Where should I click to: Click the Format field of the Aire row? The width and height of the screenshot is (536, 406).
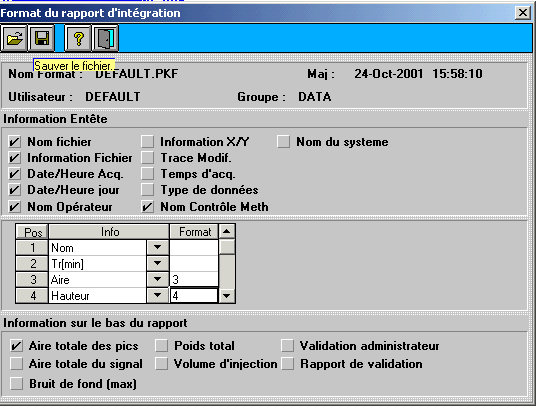(x=194, y=280)
